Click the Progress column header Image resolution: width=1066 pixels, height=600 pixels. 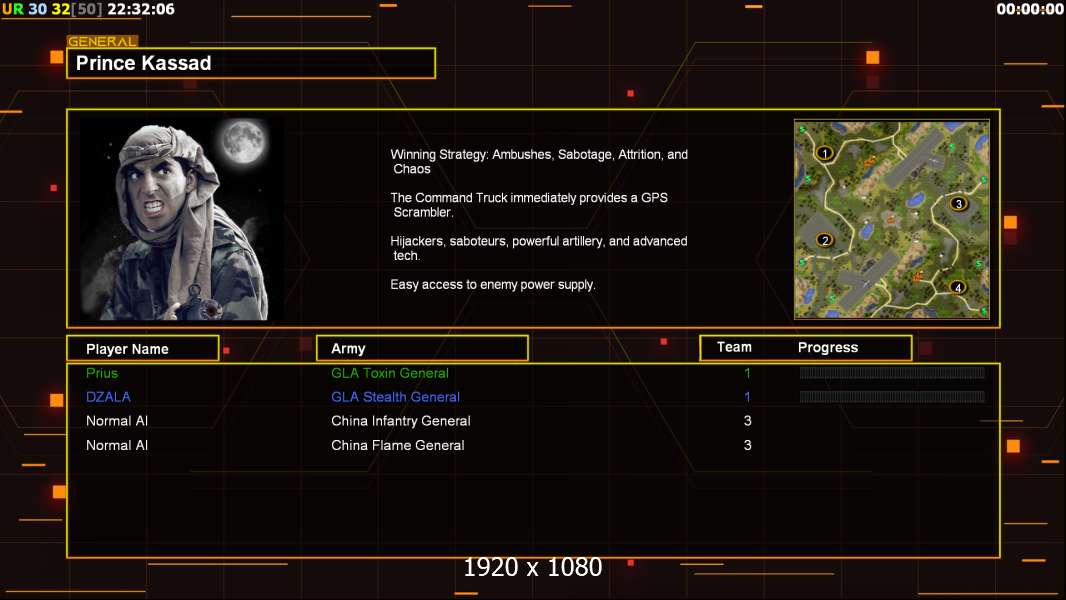click(827, 347)
